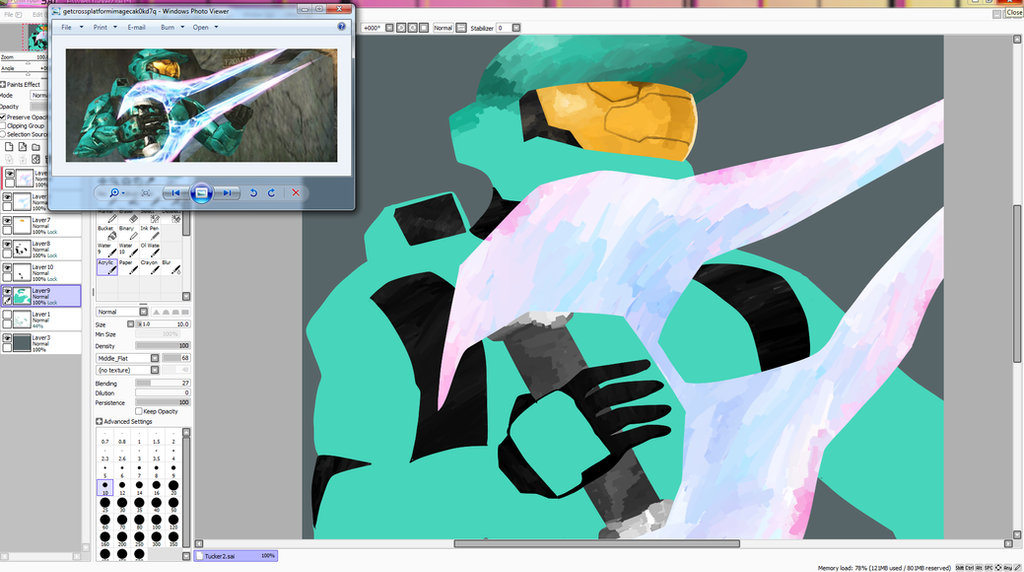Image resolution: width=1024 pixels, height=572 pixels.
Task: Expand the Paints Effect section
Action: [x=3, y=84]
